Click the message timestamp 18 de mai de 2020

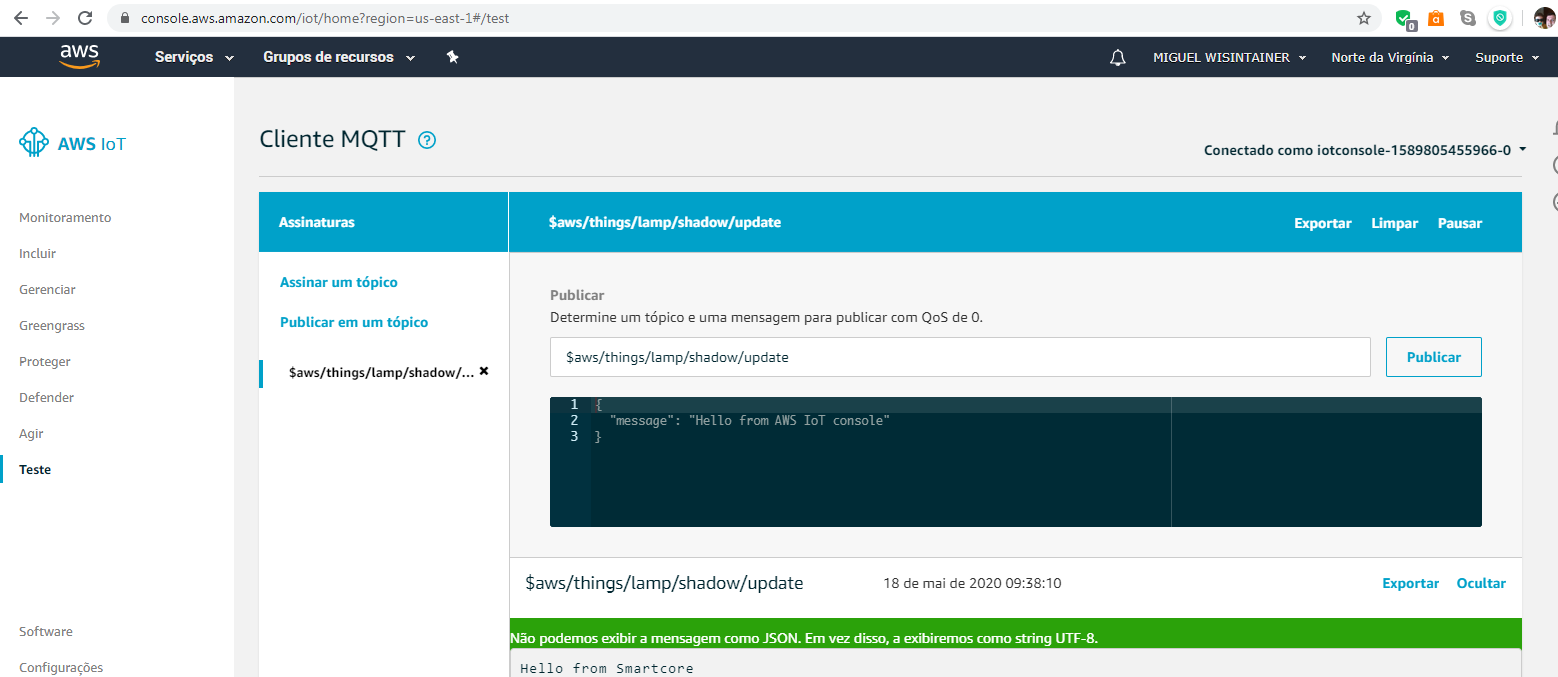click(x=972, y=584)
